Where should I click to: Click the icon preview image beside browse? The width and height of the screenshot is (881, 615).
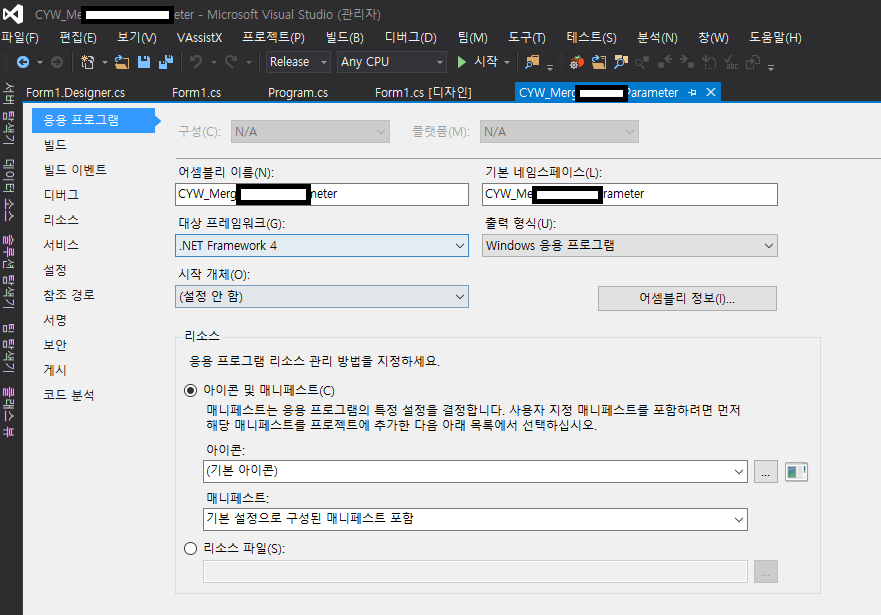tap(796, 472)
